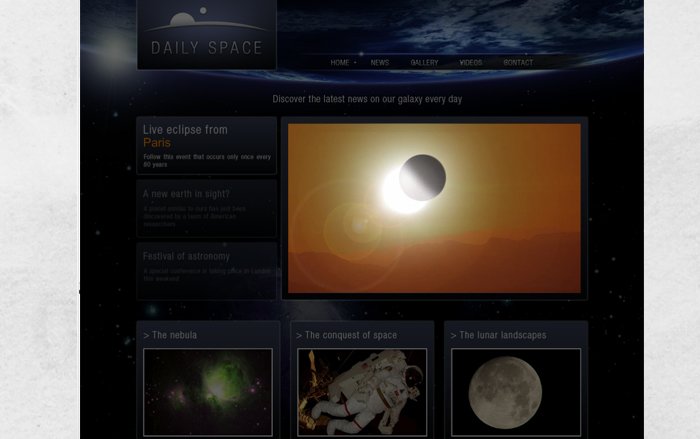Image resolution: width=700 pixels, height=439 pixels.
Task: Click the full moon thumbnail
Action: click(x=515, y=392)
